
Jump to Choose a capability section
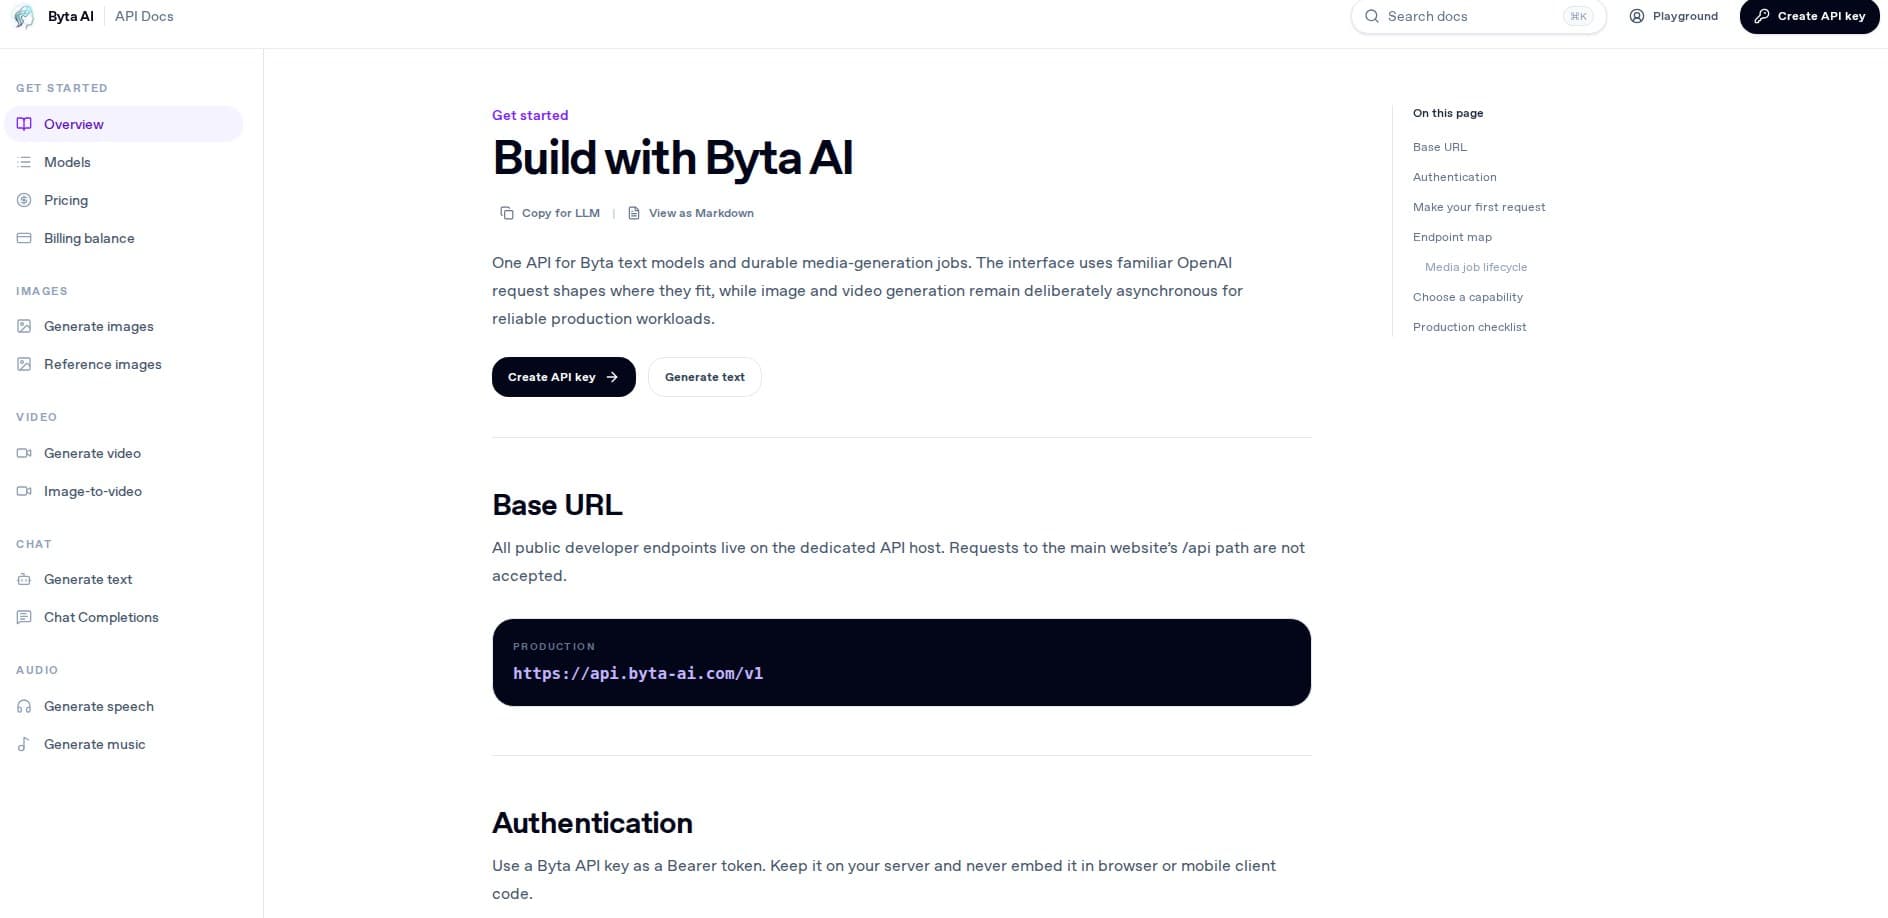[1468, 297]
